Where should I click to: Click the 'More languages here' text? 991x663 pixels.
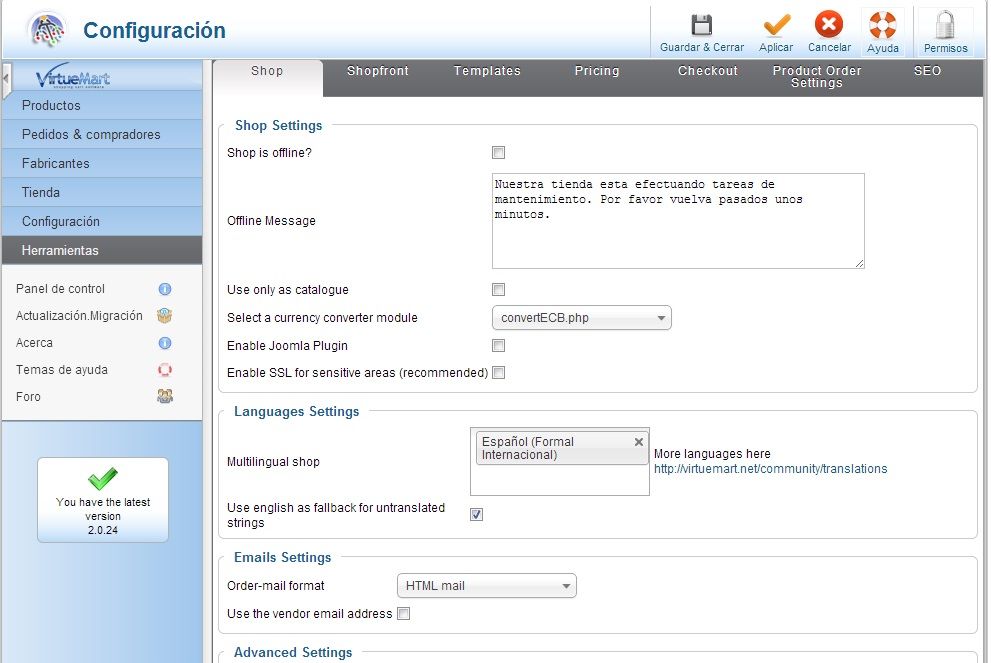click(x=712, y=454)
